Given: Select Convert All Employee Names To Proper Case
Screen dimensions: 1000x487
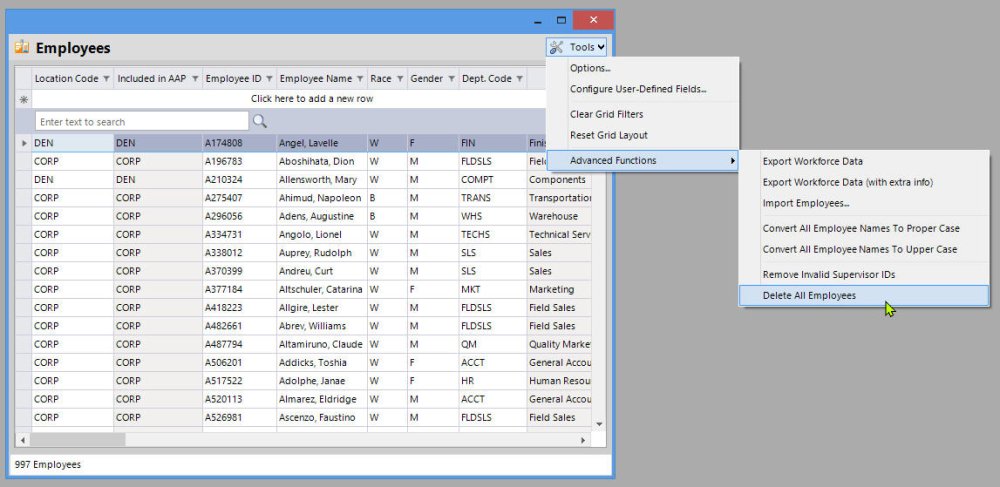Looking at the screenshot, I should tap(861, 228).
